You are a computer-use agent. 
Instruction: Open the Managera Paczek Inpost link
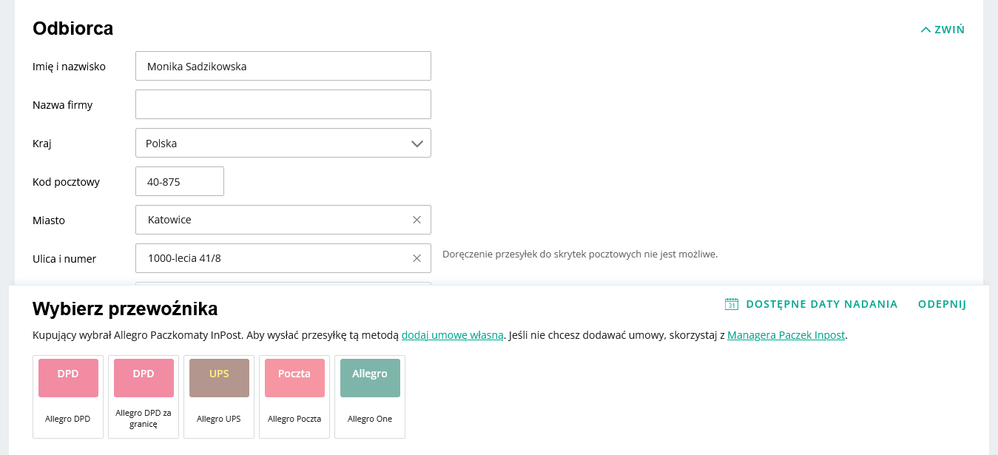(786, 336)
